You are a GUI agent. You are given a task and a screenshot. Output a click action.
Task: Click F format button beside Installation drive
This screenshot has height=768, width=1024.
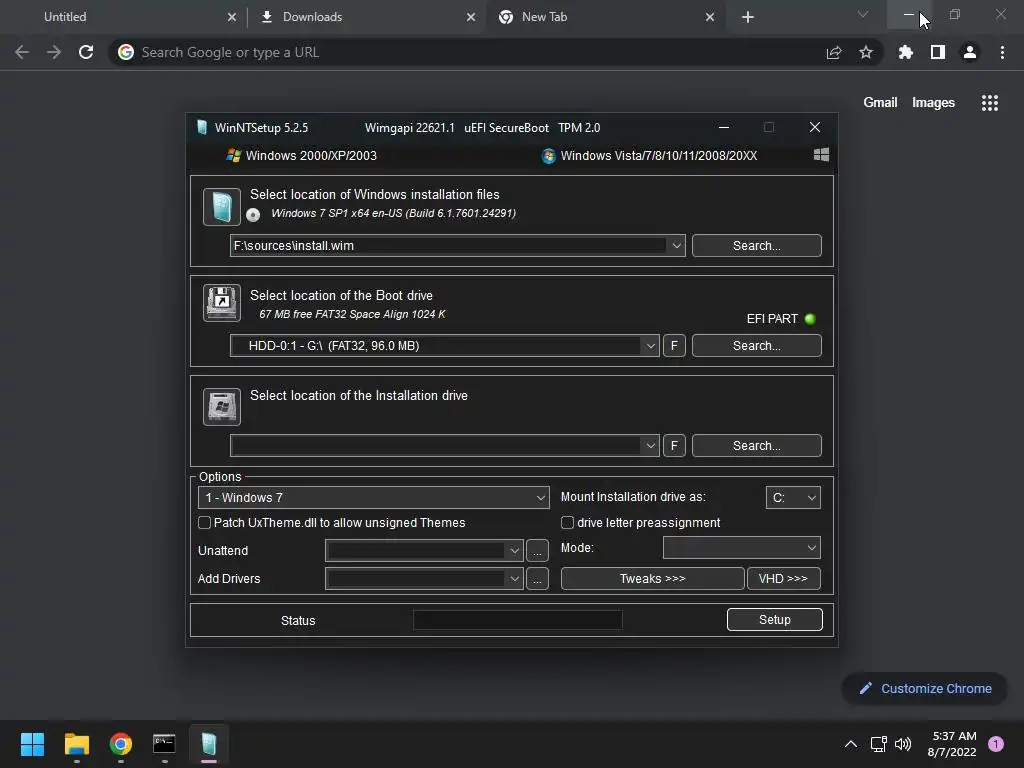pyautogui.click(x=674, y=445)
